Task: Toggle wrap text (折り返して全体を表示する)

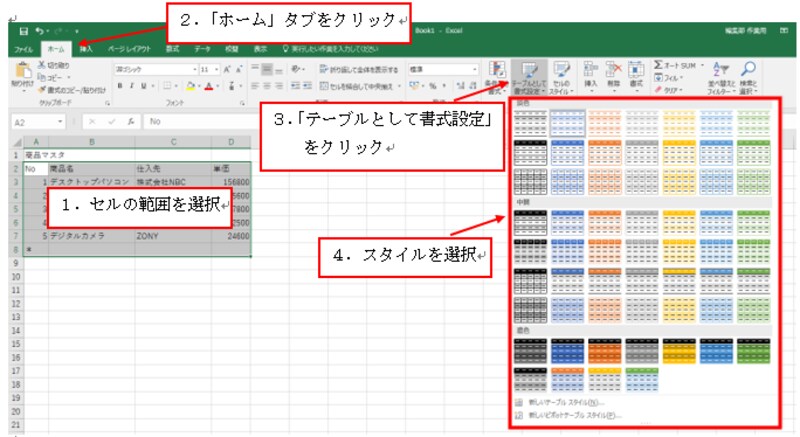Action: pyautogui.click(x=359, y=69)
